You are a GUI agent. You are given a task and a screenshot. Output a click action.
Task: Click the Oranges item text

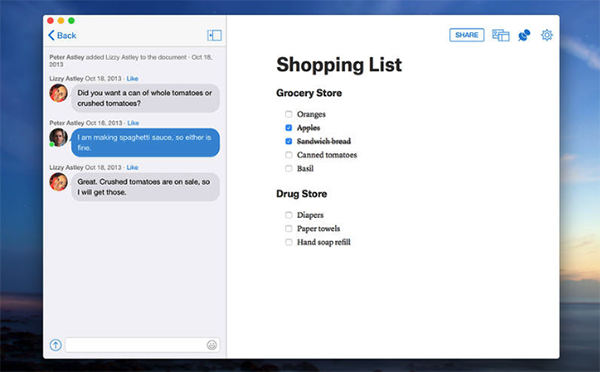click(x=311, y=114)
